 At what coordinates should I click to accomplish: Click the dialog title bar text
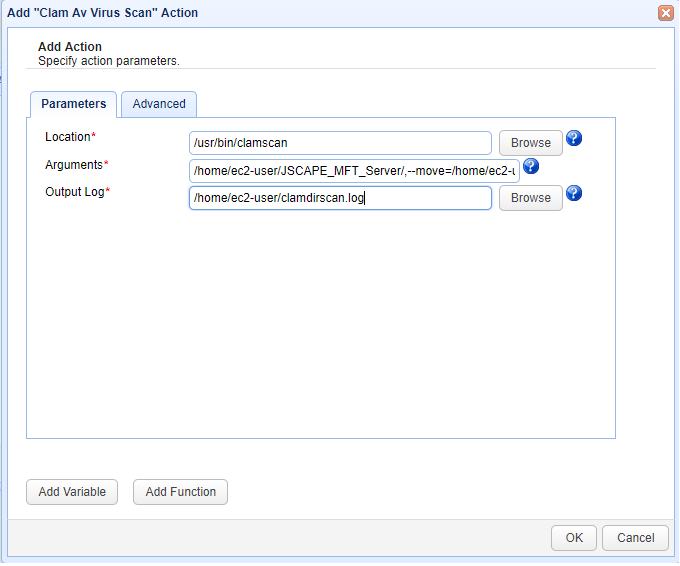coord(103,13)
